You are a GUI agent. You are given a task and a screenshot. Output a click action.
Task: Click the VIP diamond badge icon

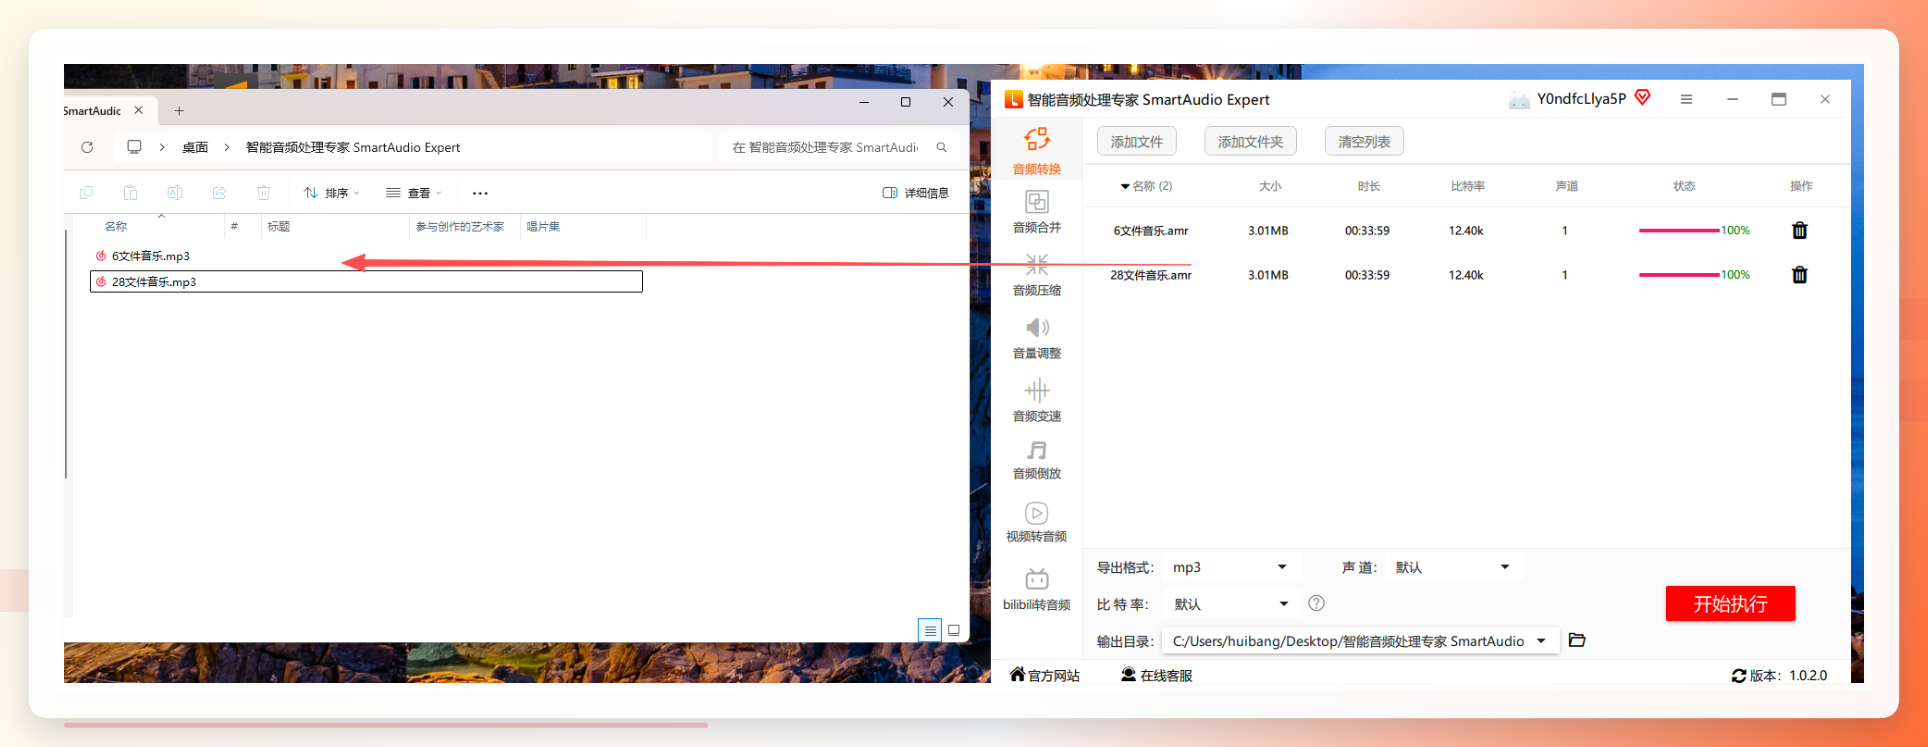[x=1642, y=97]
